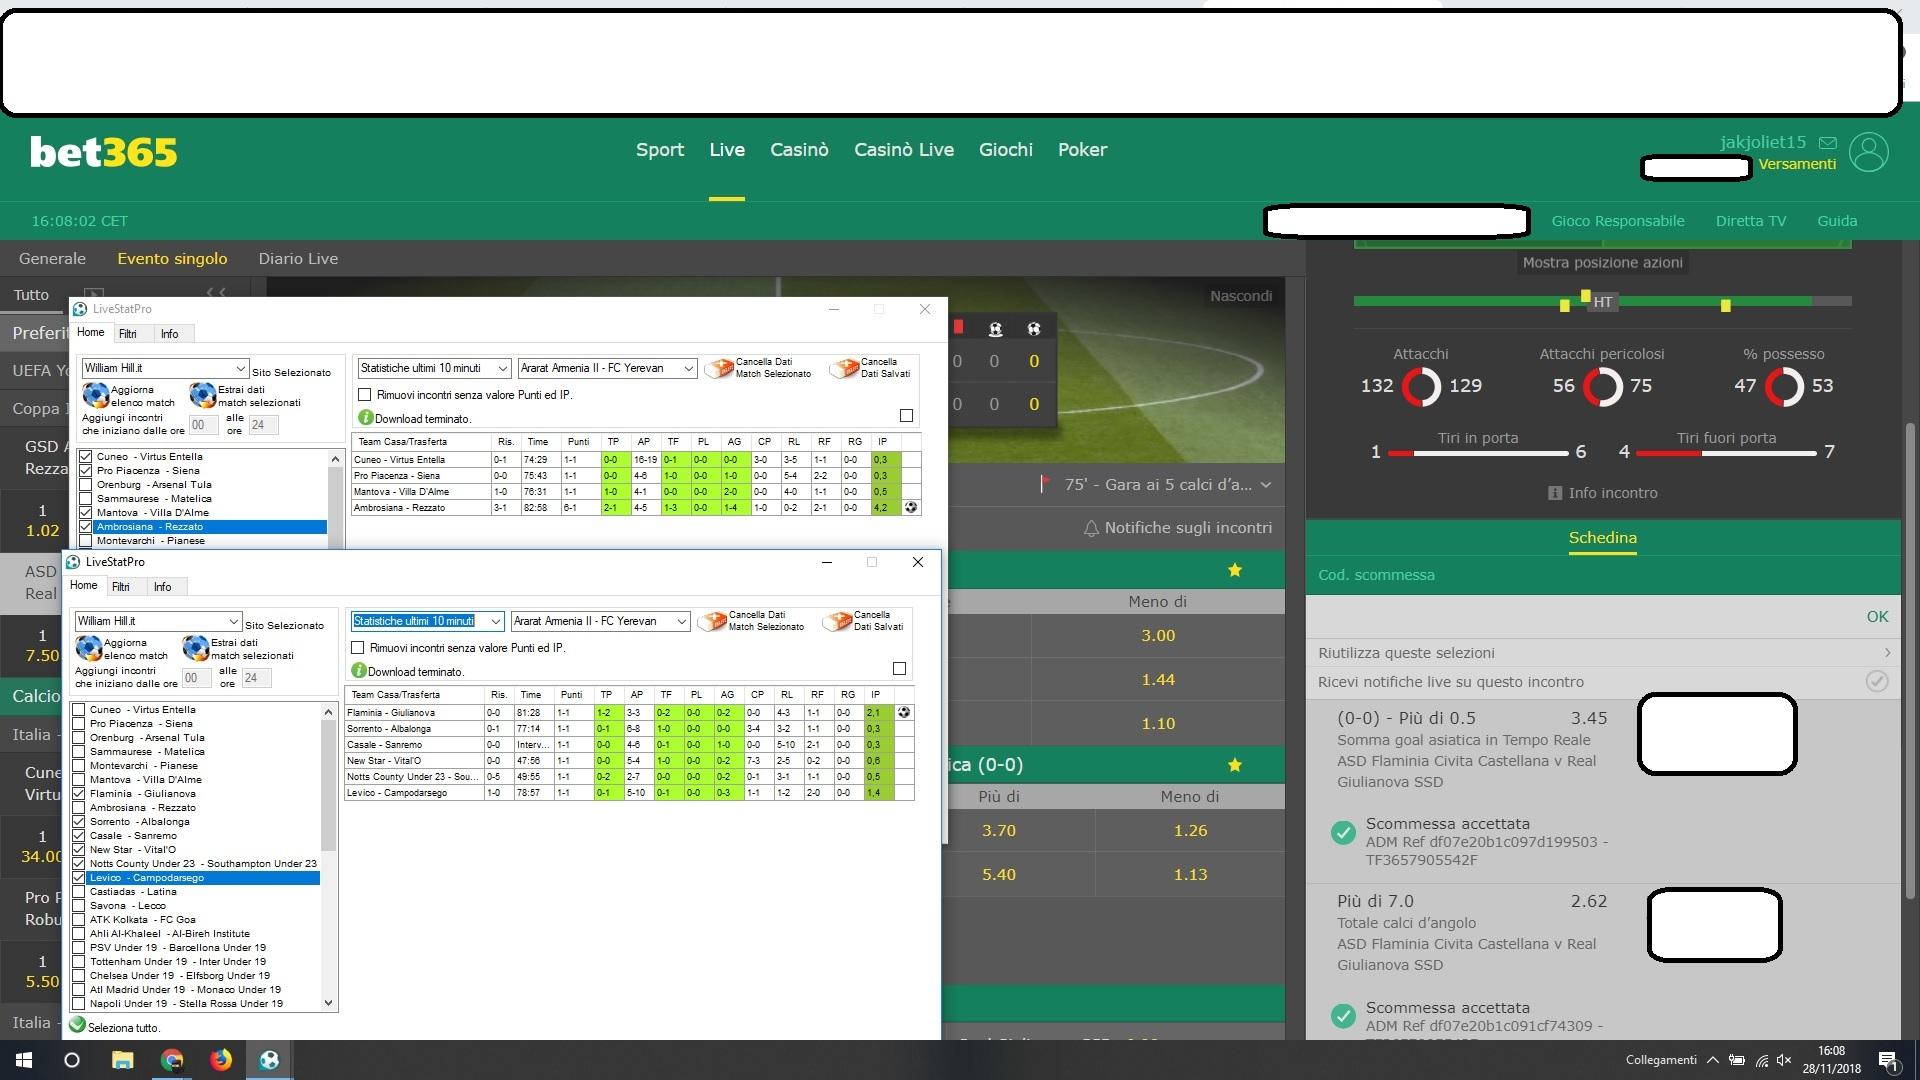This screenshot has height=1080, width=1920.
Task: Toggle Rimuovi incontri checkbox in back LiveStatPro
Action: click(x=364, y=395)
